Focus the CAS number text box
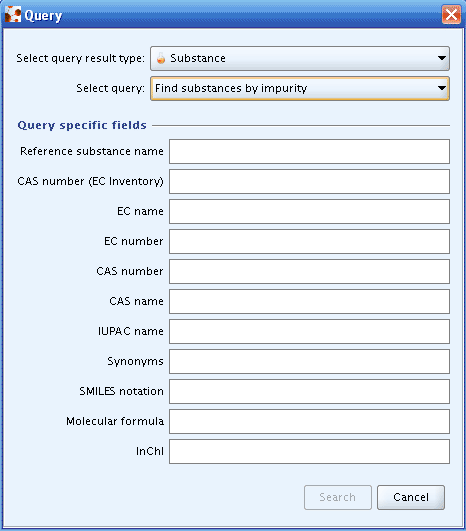The image size is (466, 531). pyautogui.click(x=309, y=271)
